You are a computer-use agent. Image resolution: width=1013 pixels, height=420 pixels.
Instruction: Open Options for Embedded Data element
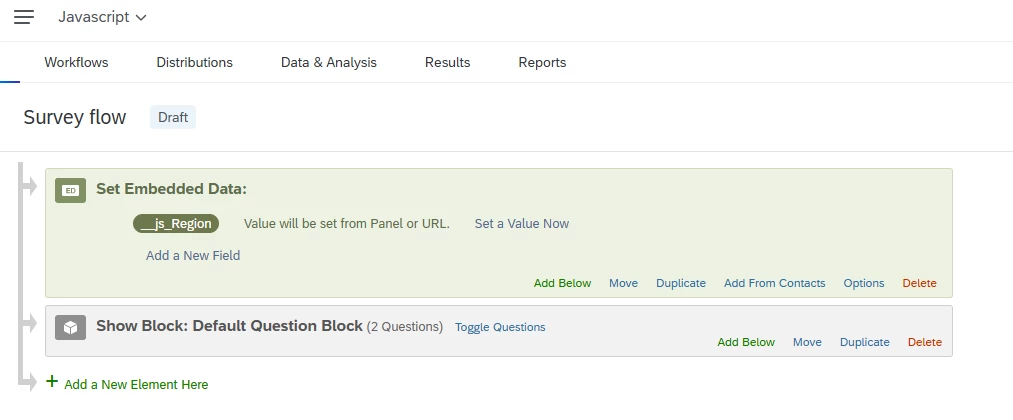coord(864,283)
